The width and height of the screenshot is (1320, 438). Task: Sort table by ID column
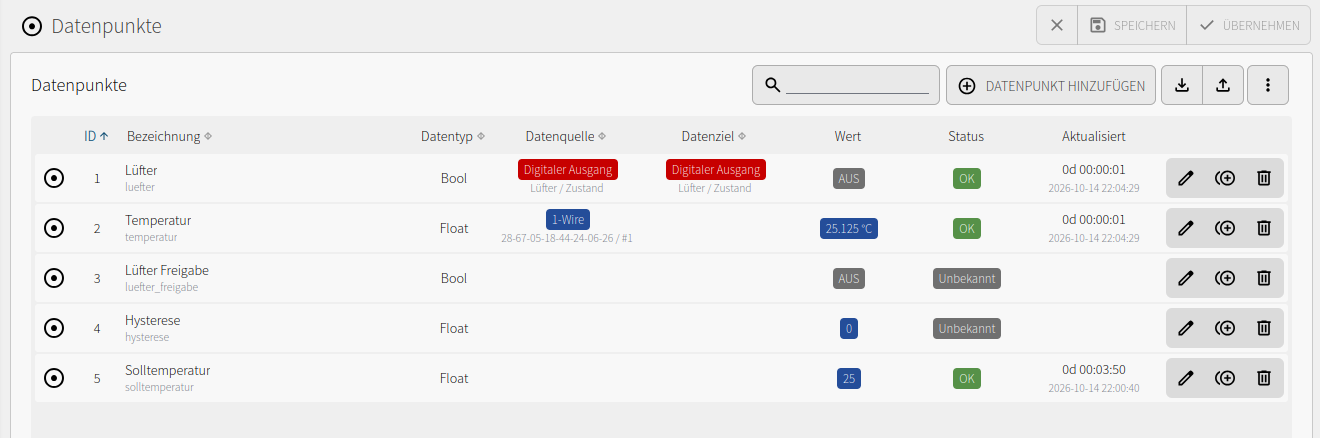click(x=96, y=136)
